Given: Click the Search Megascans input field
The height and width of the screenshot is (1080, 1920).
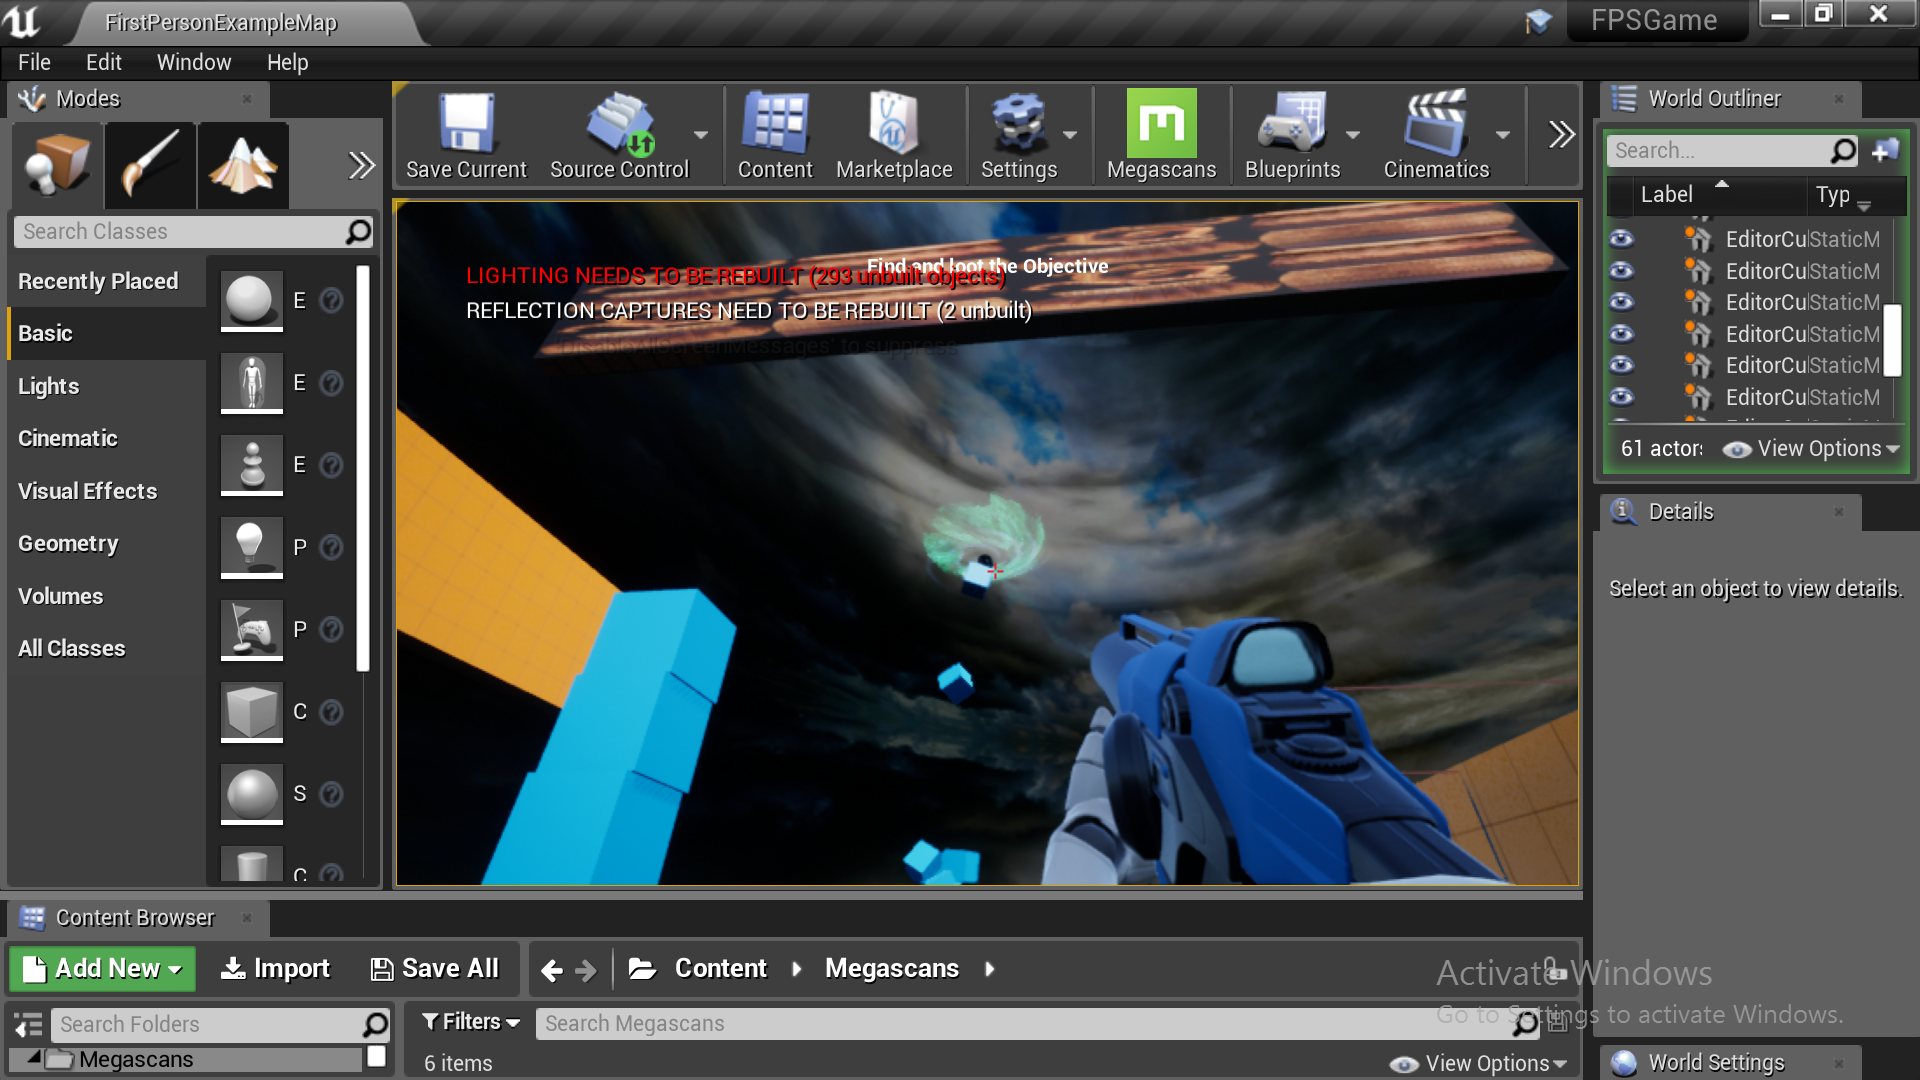Looking at the screenshot, I should (1038, 1024).
